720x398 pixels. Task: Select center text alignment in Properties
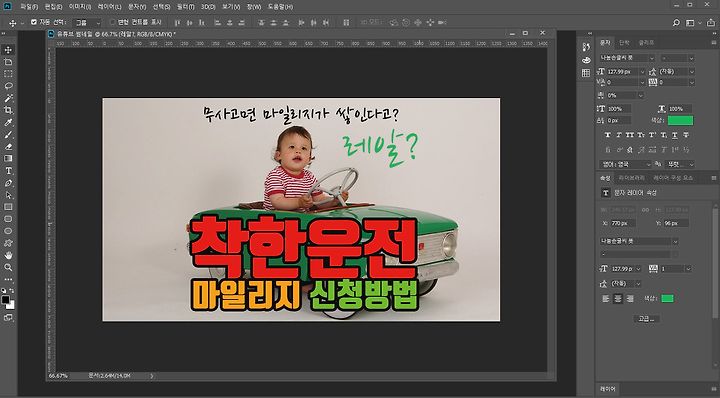point(618,298)
